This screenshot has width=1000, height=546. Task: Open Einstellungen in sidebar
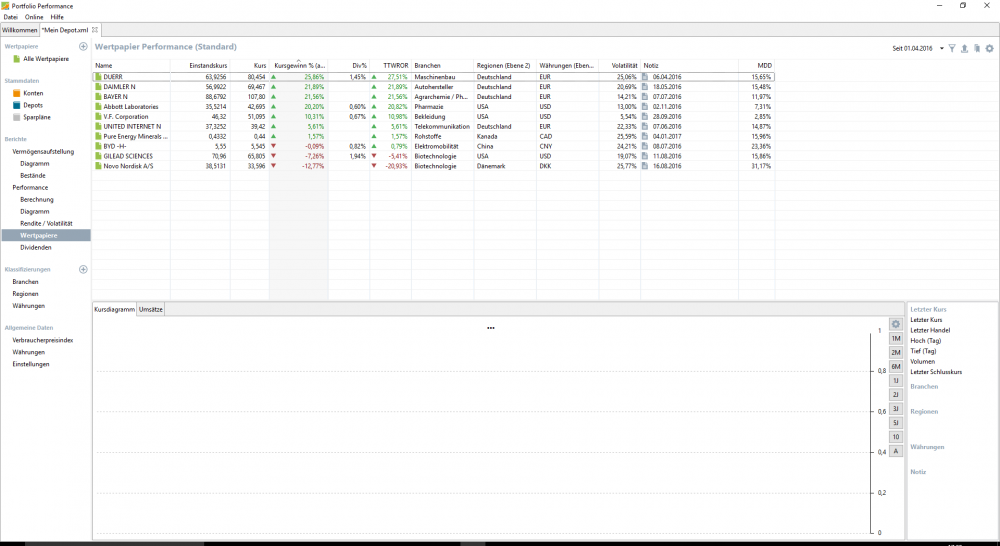[31, 364]
